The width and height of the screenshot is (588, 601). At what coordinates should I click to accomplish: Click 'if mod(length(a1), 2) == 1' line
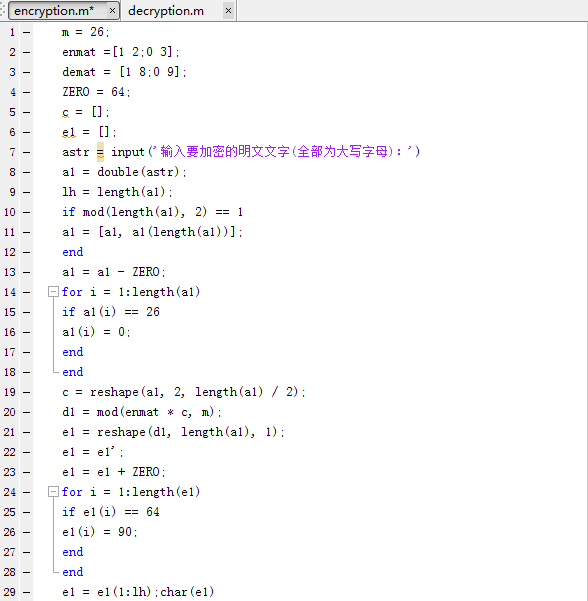coord(153,212)
